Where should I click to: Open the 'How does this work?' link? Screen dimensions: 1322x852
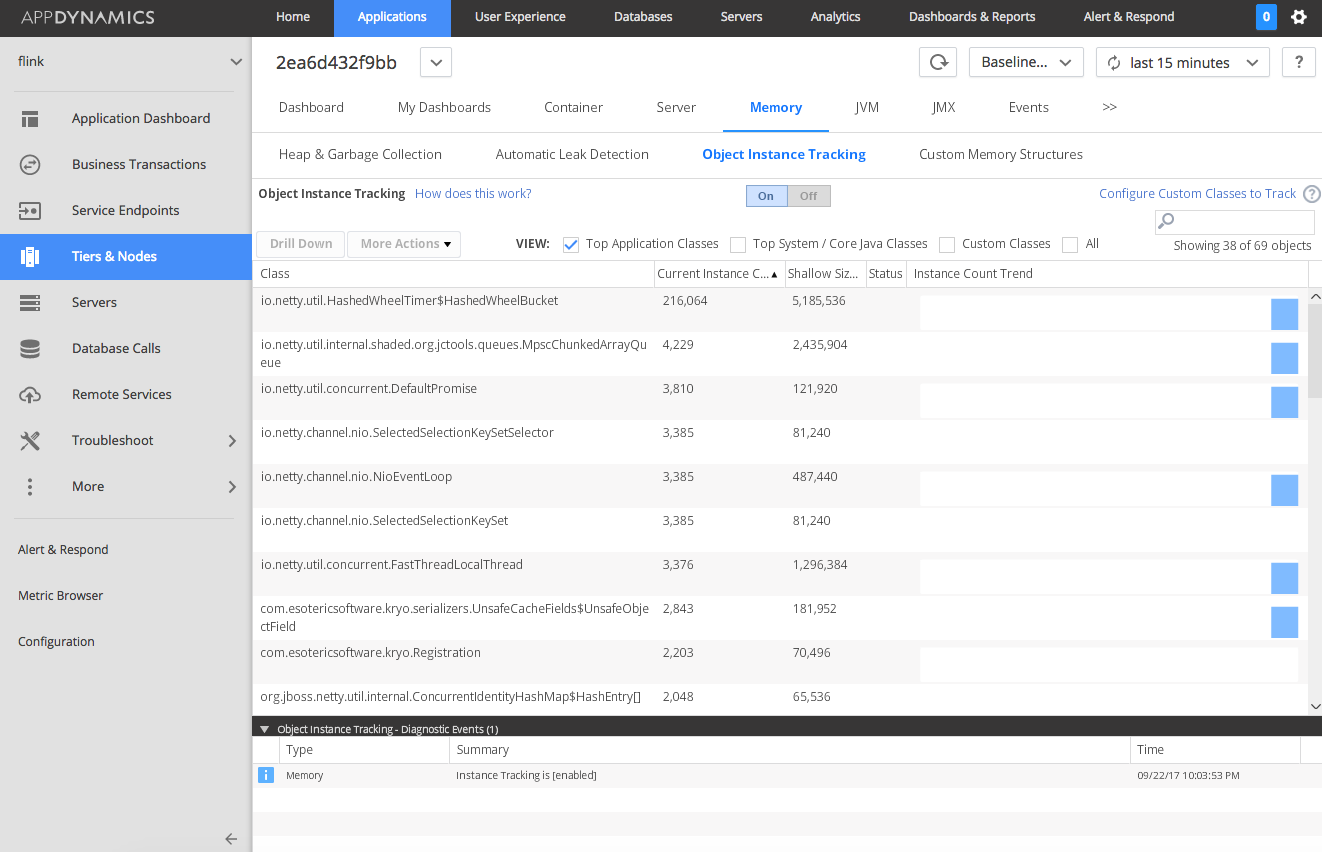(473, 194)
